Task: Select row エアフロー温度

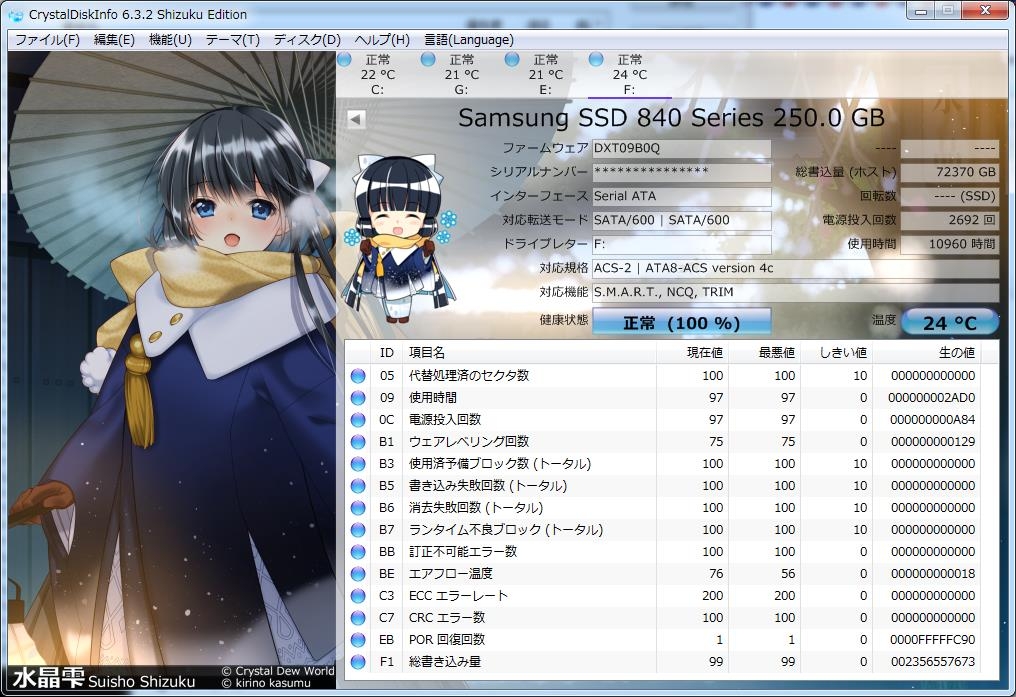Action: 664,574
